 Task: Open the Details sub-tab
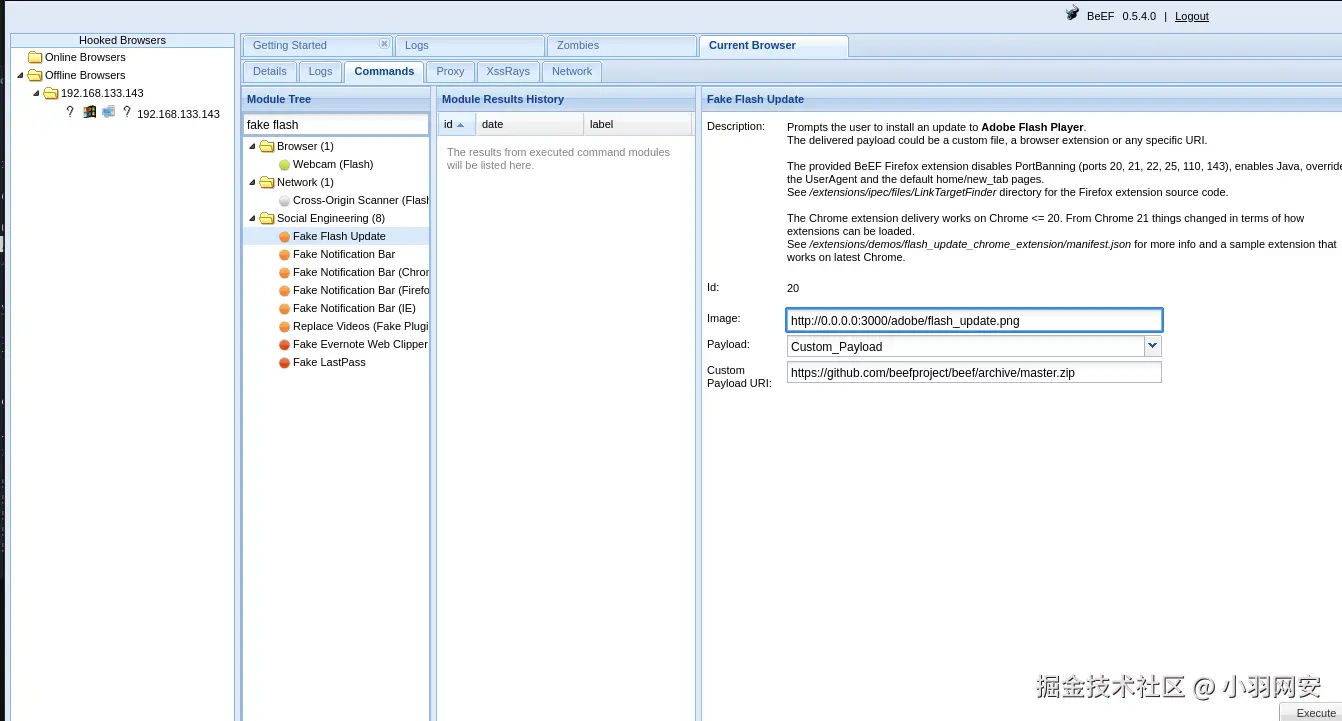270,71
